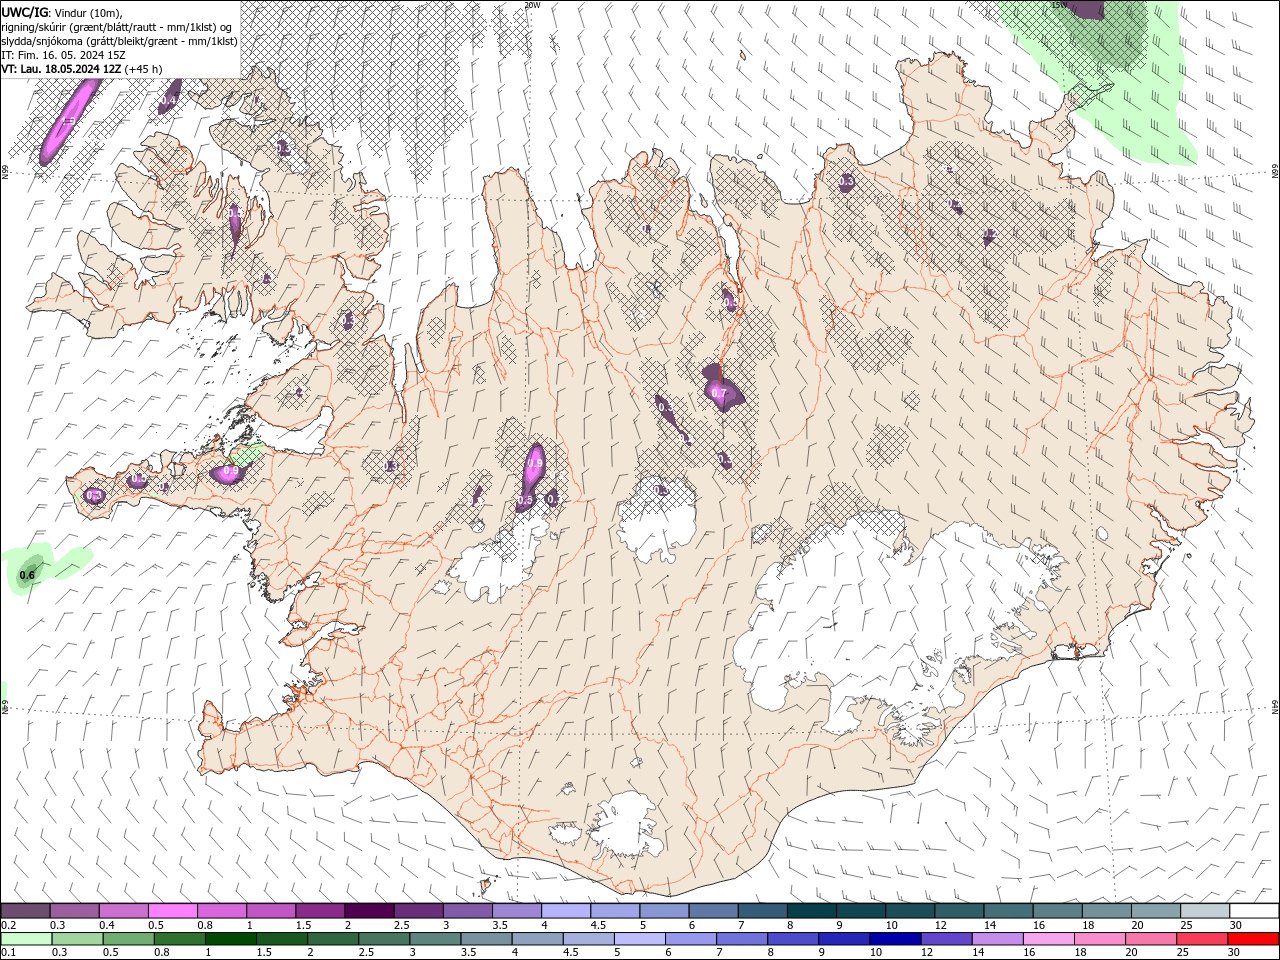Click the '0.8' value label in upper legend row
Viewport: 1280px width, 960px height.
[205, 925]
